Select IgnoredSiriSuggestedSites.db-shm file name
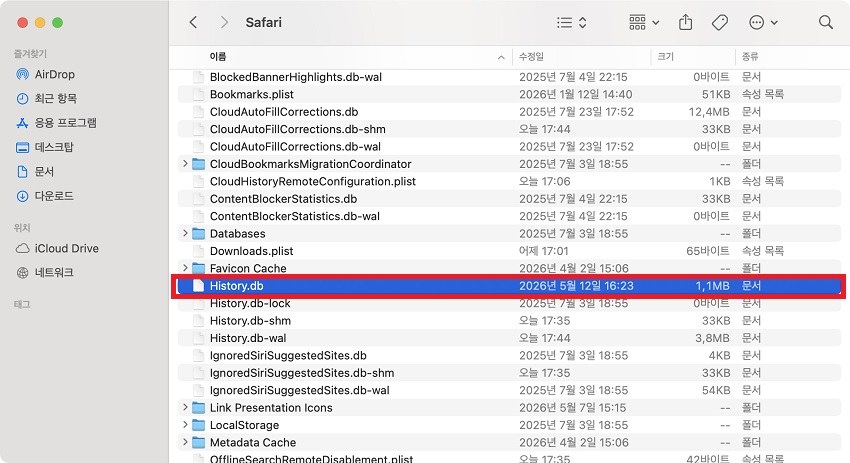This screenshot has height=463, width=850. point(302,372)
